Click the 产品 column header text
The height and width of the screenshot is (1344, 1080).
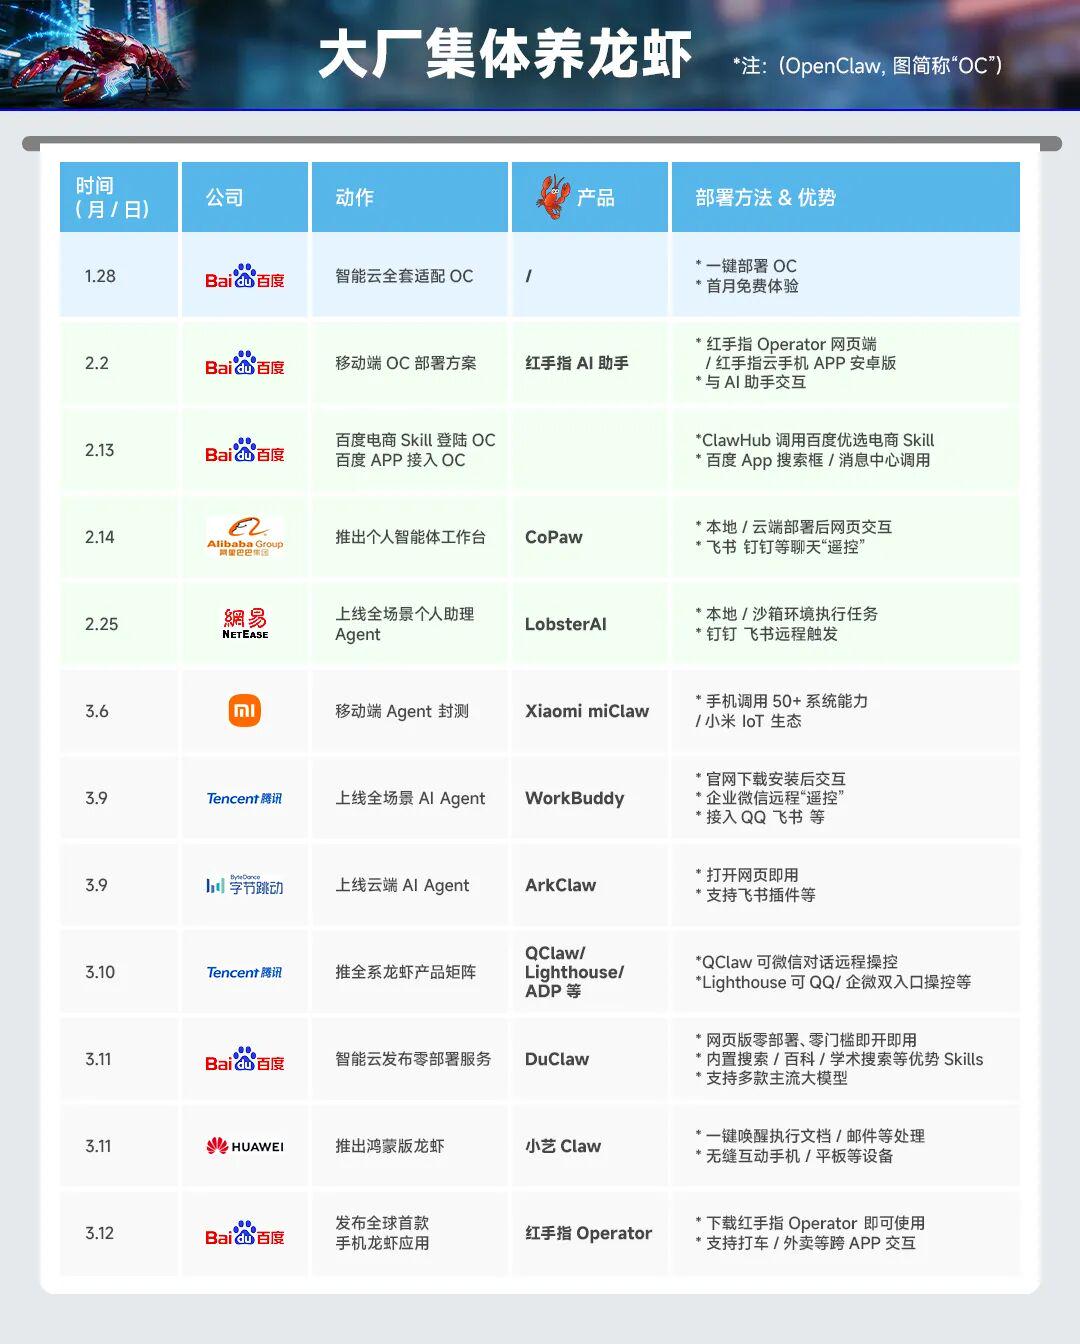tap(595, 197)
